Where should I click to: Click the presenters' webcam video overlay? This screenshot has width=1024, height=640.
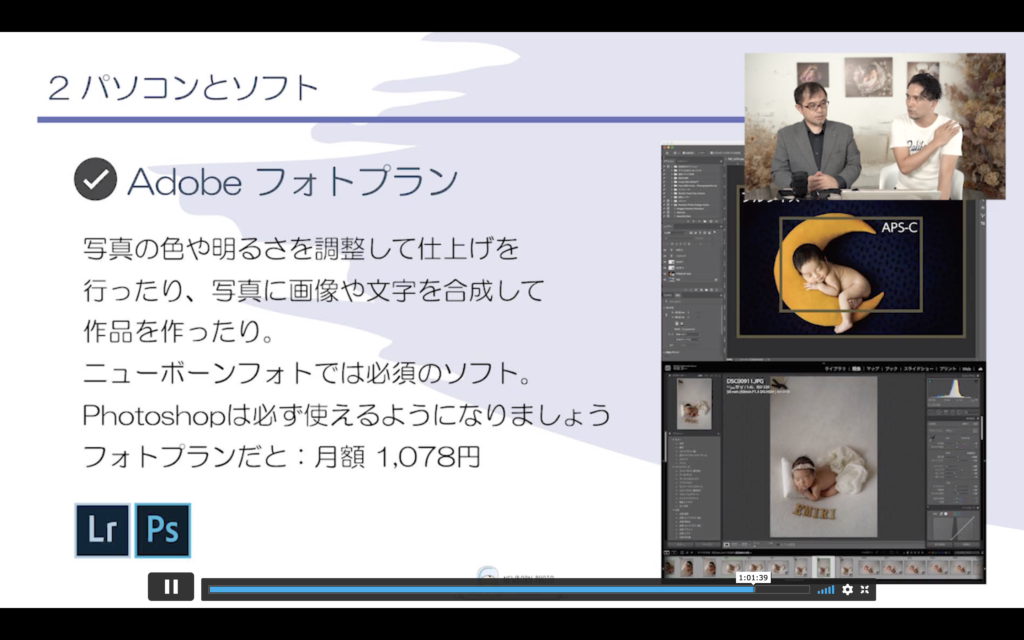tap(874, 126)
